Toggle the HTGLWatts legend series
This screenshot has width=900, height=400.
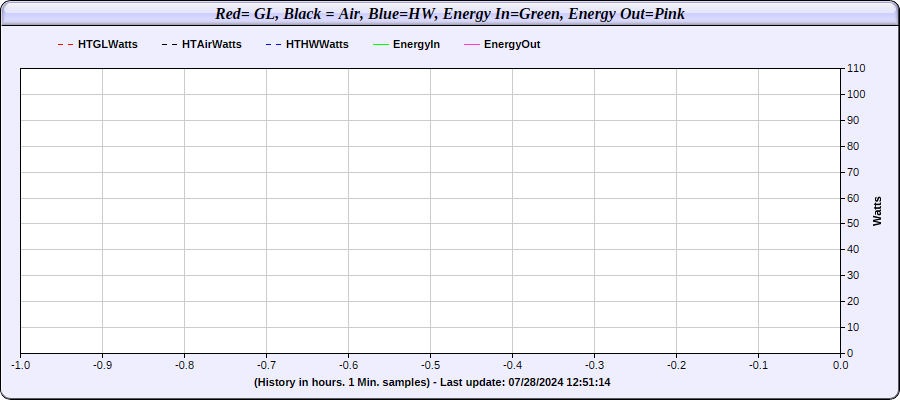(98, 44)
